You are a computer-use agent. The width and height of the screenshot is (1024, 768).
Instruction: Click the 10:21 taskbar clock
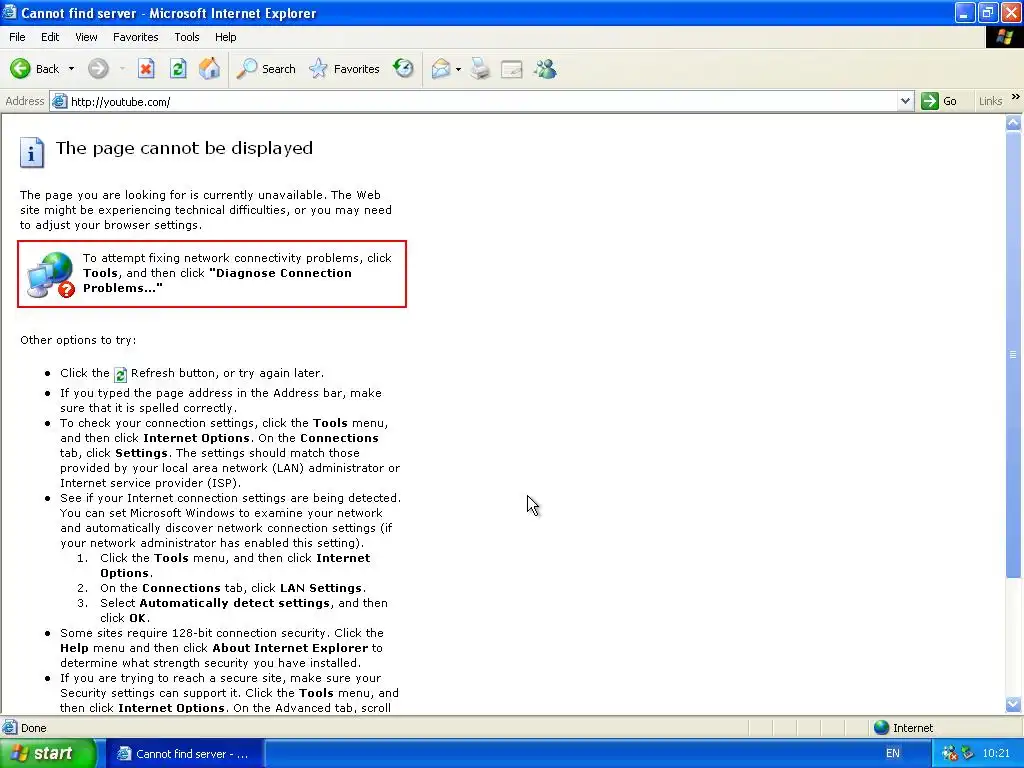point(996,753)
